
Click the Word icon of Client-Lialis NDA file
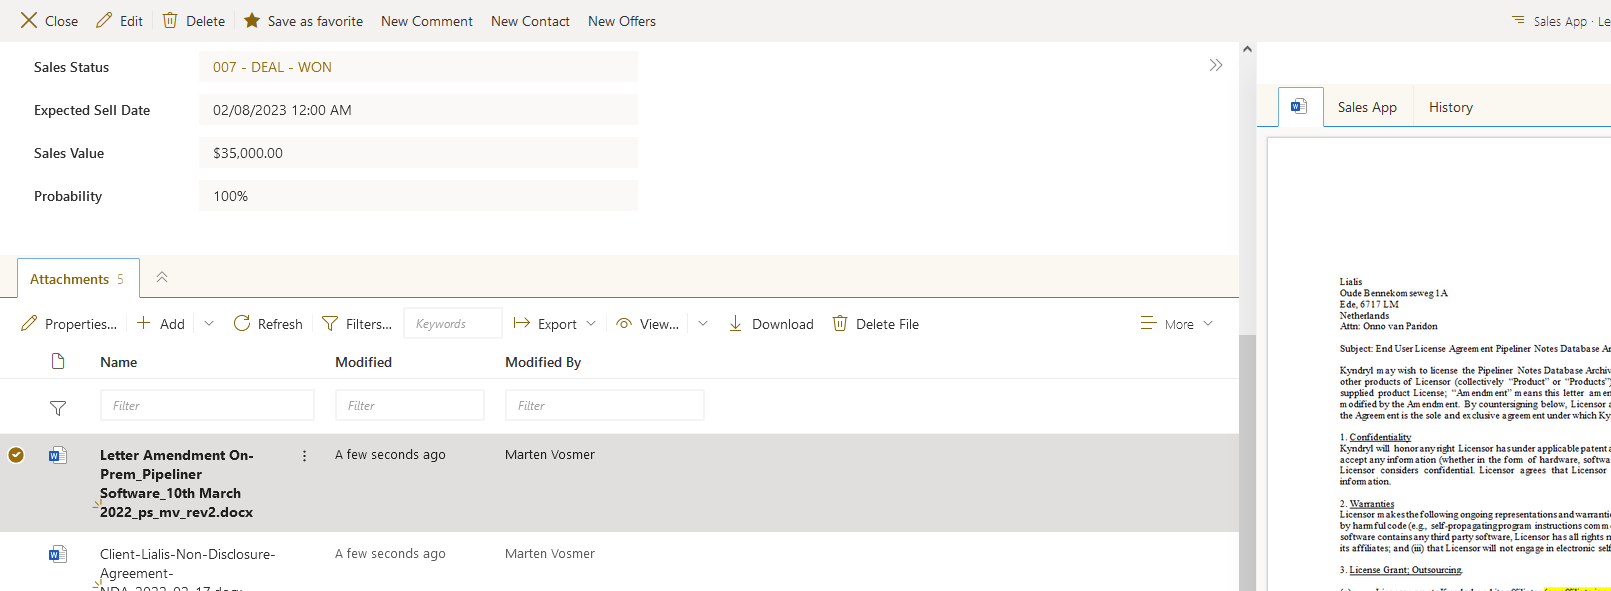coord(58,554)
